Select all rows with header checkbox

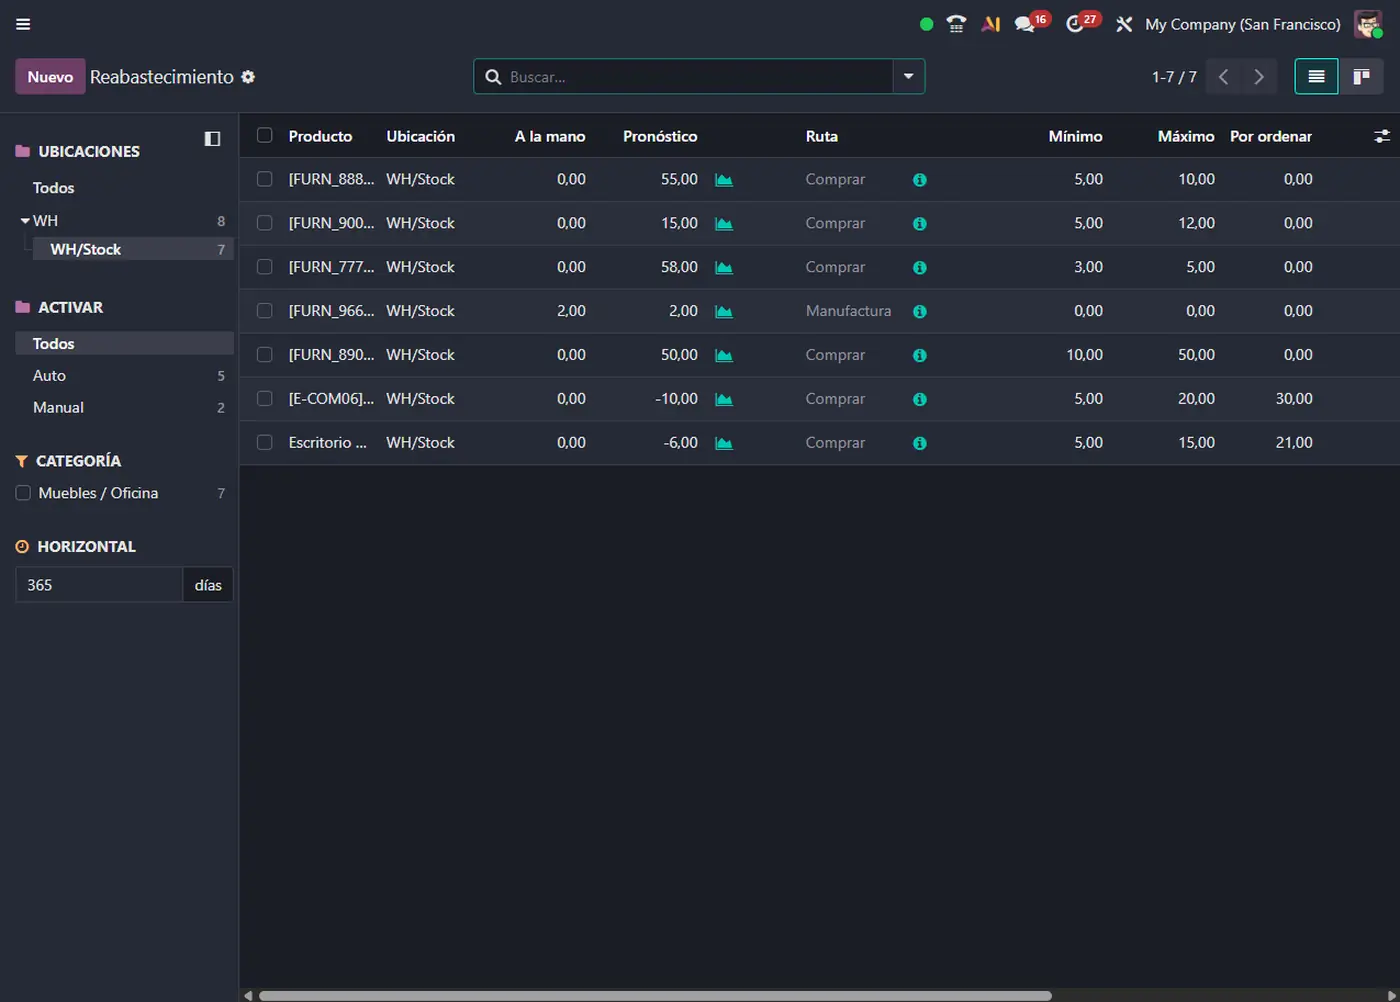(264, 136)
